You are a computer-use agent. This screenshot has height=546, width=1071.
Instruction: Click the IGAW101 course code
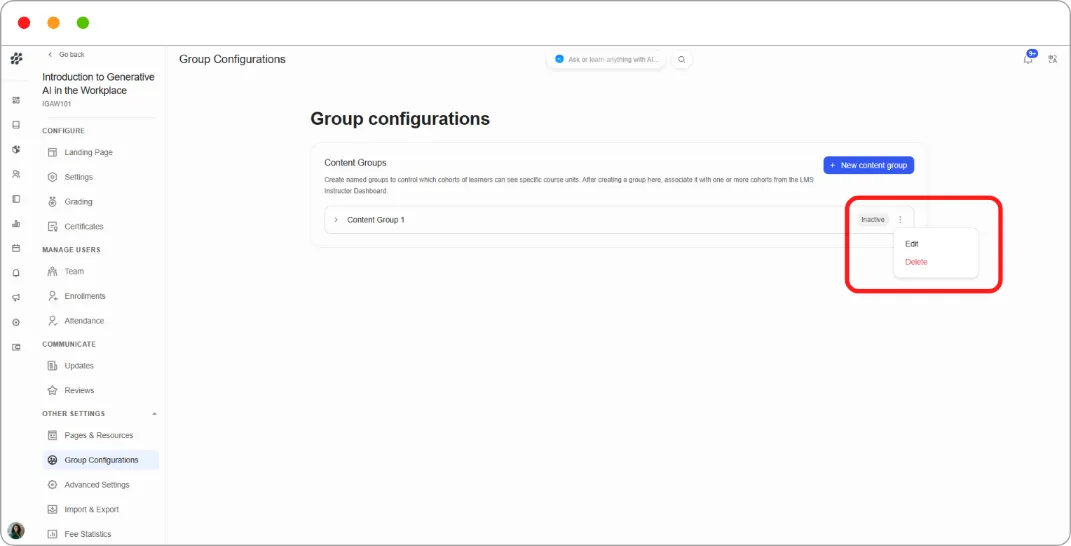[x=57, y=104]
